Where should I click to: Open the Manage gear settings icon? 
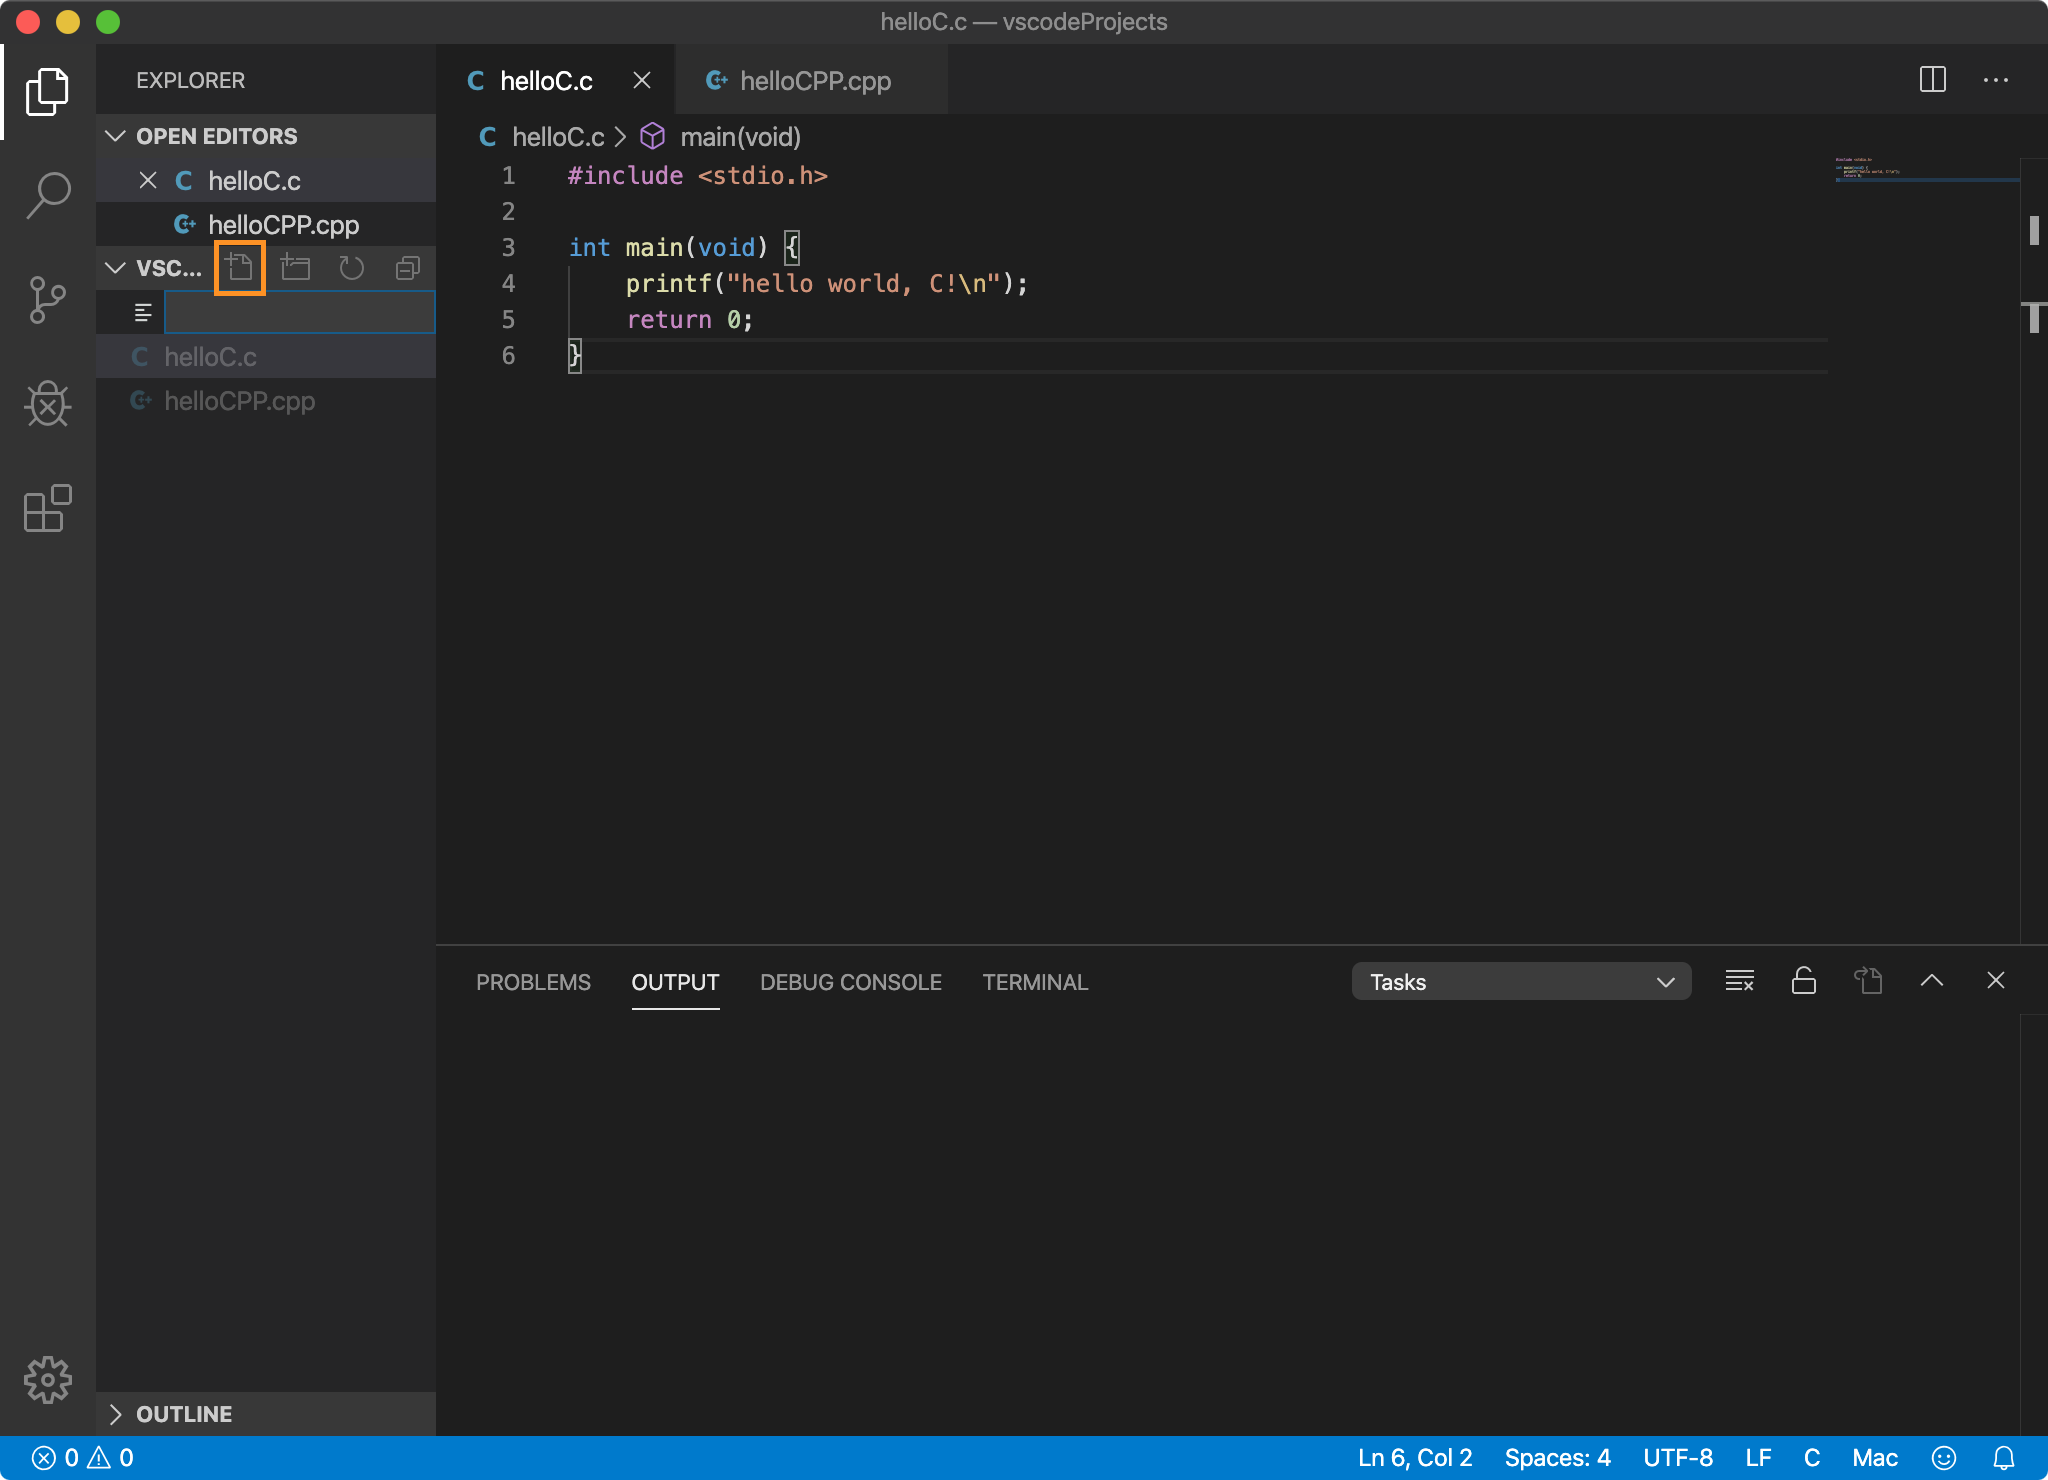pos(48,1380)
